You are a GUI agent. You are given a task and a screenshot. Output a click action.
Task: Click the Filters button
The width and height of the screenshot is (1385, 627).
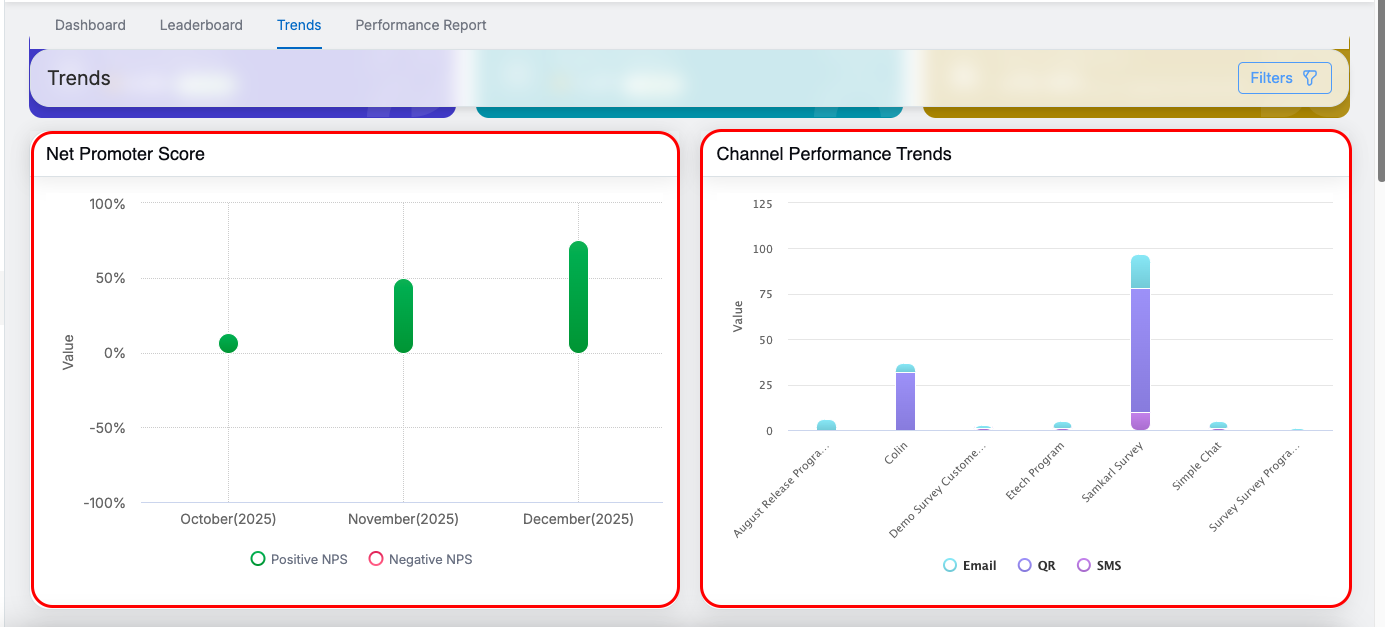click(x=1284, y=78)
